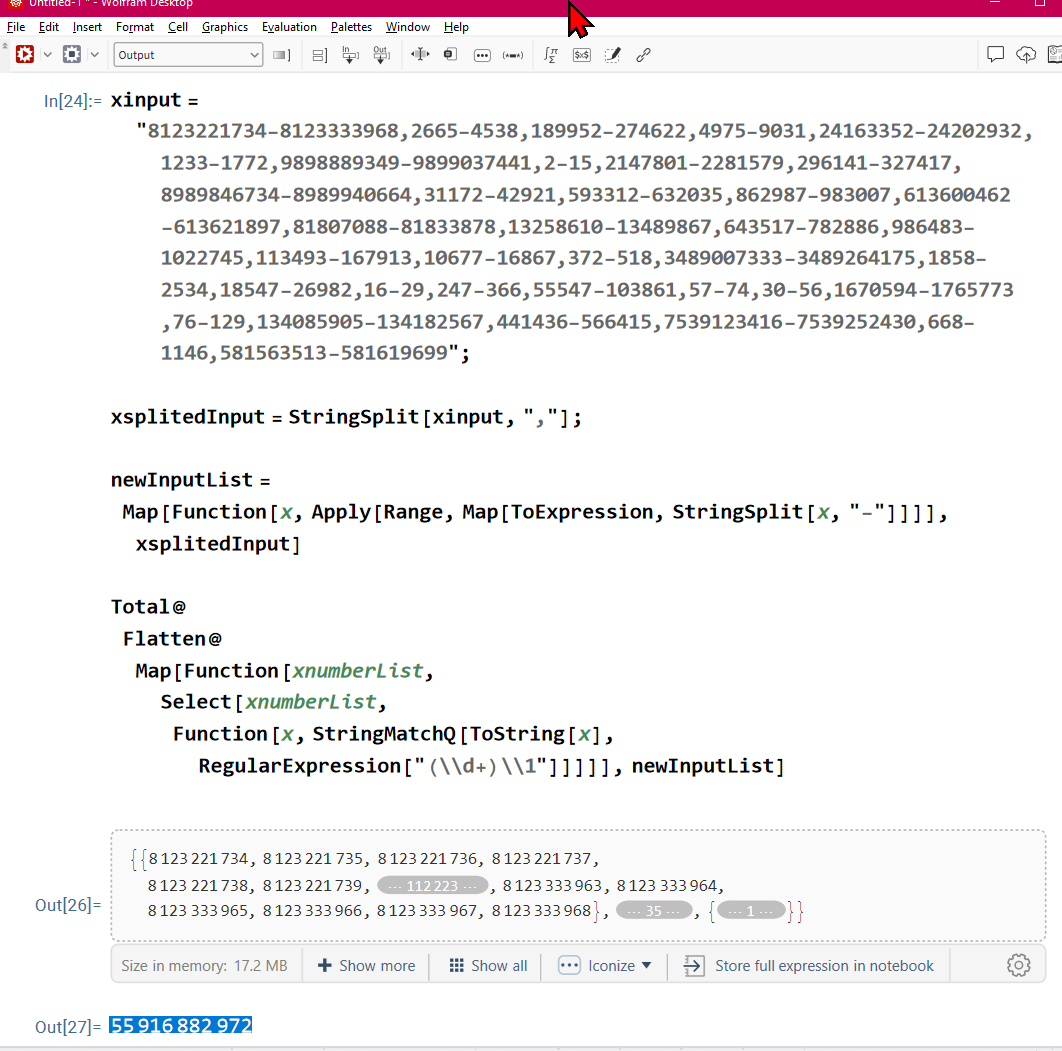
Task: Click the cloud publish icon
Action: (x=1026, y=55)
